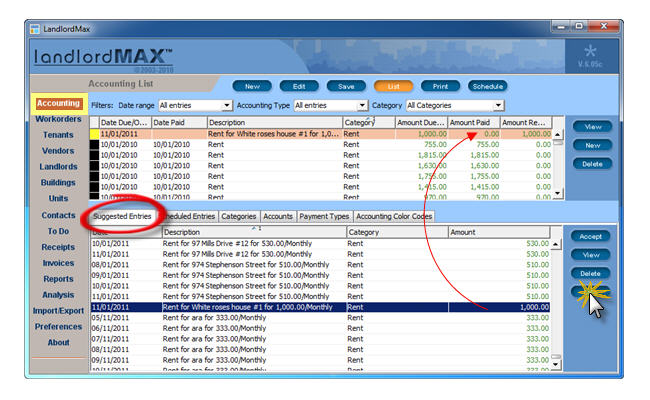Select the 08/01/2011 974 Stephenson Street entry
This screenshot has width=650, height=400.
tap(320, 265)
